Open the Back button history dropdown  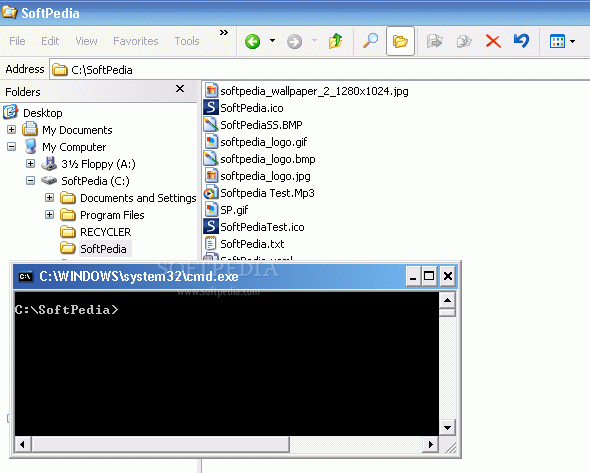tap(272, 41)
